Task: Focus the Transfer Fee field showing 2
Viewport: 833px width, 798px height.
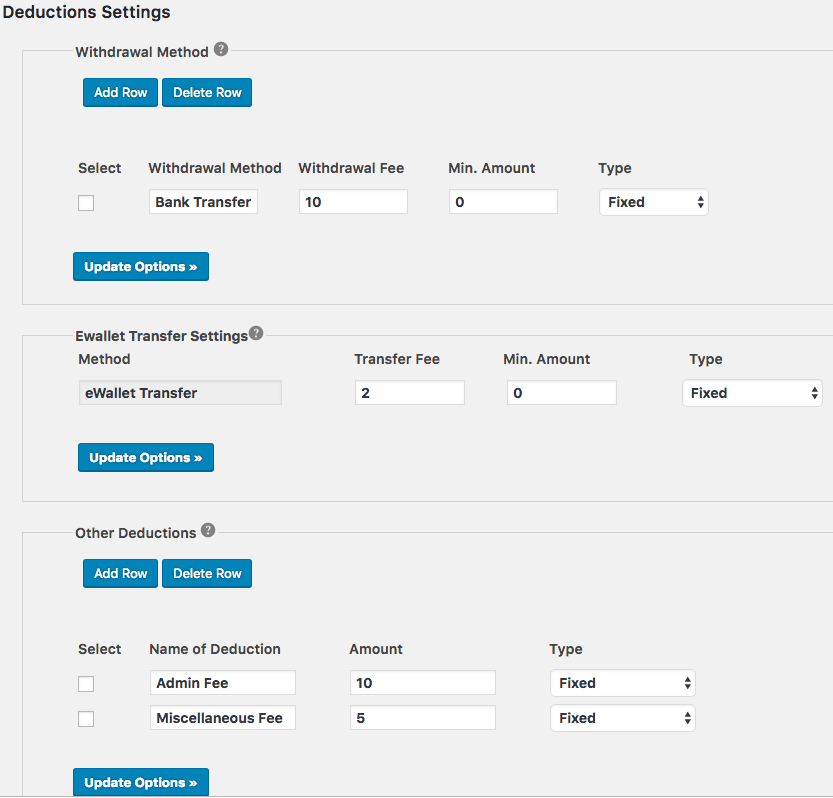Action: 410,393
